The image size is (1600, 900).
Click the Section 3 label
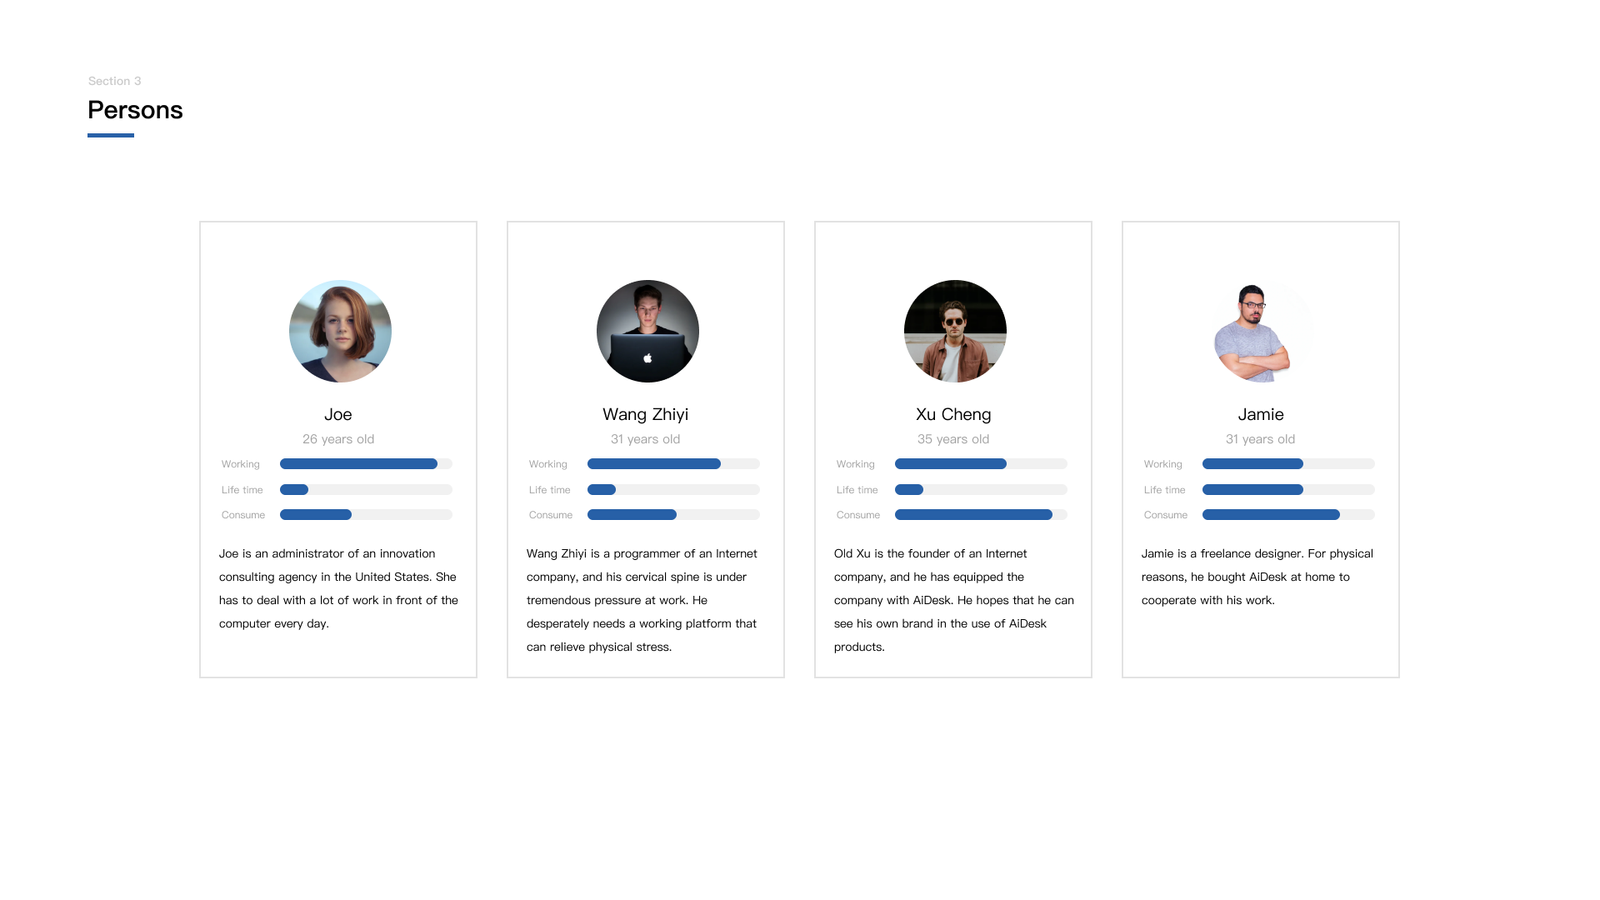pyautogui.click(x=114, y=81)
